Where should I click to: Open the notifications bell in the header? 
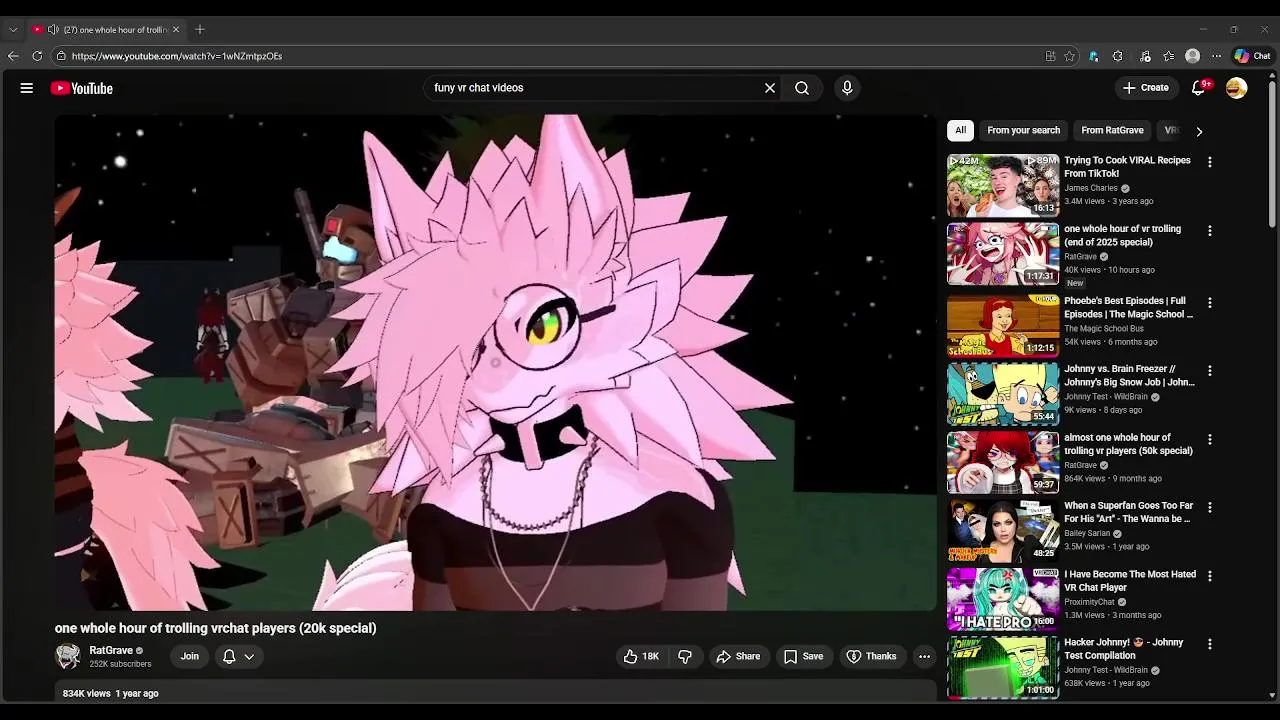pyautogui.click(x=1199, y=88)
